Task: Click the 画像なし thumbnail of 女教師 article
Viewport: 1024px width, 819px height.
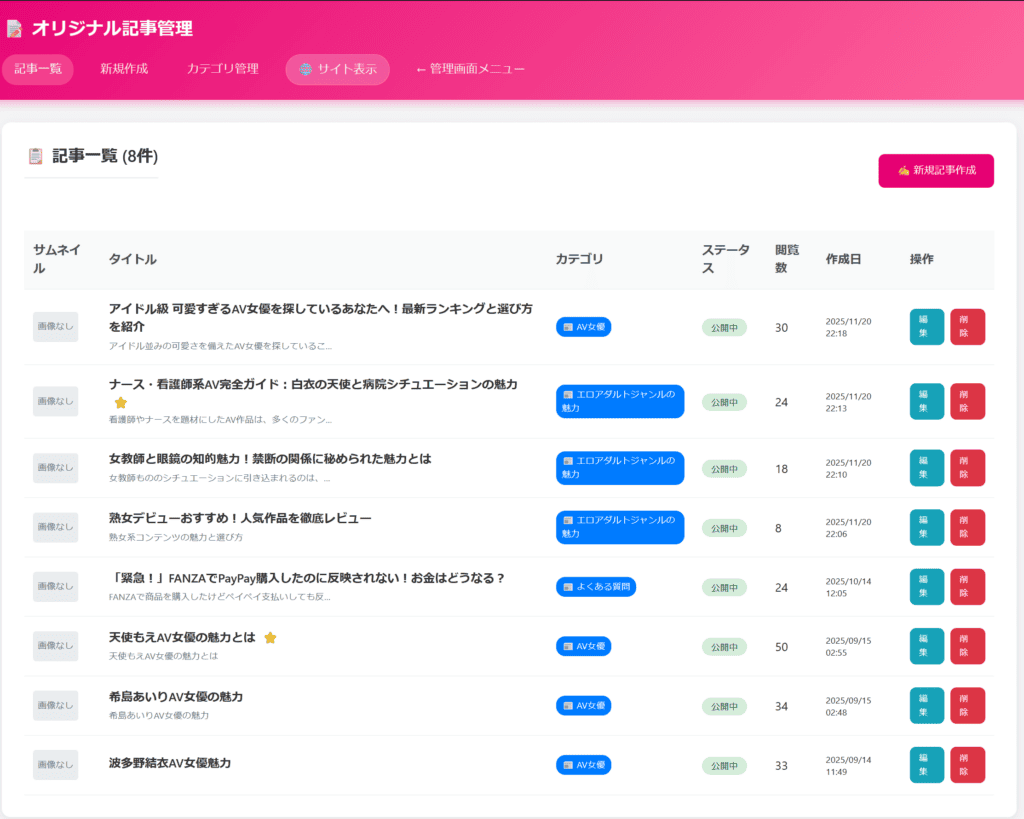Action: tap(55, 468)
